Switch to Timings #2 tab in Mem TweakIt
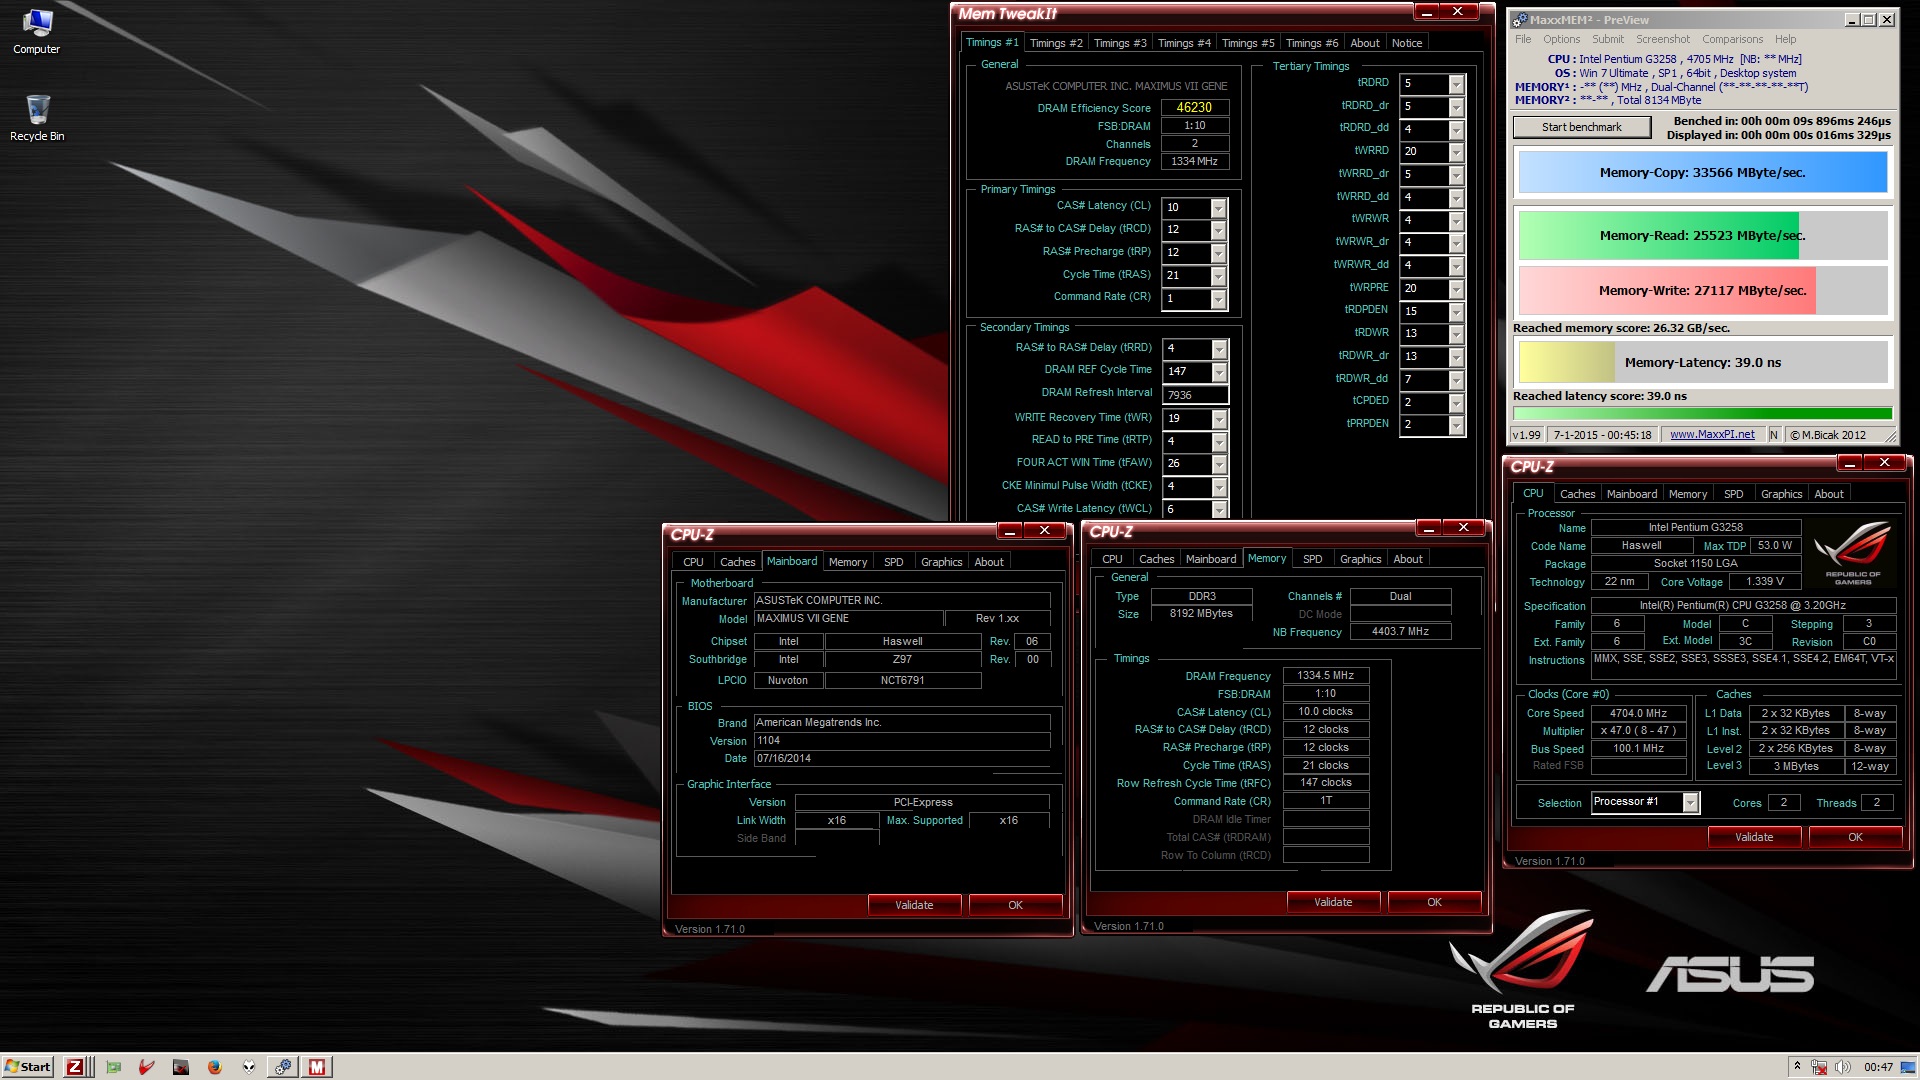The width and height of the screenshot is (1920, 1080). pyautogui.click(x=1056, y=43)
